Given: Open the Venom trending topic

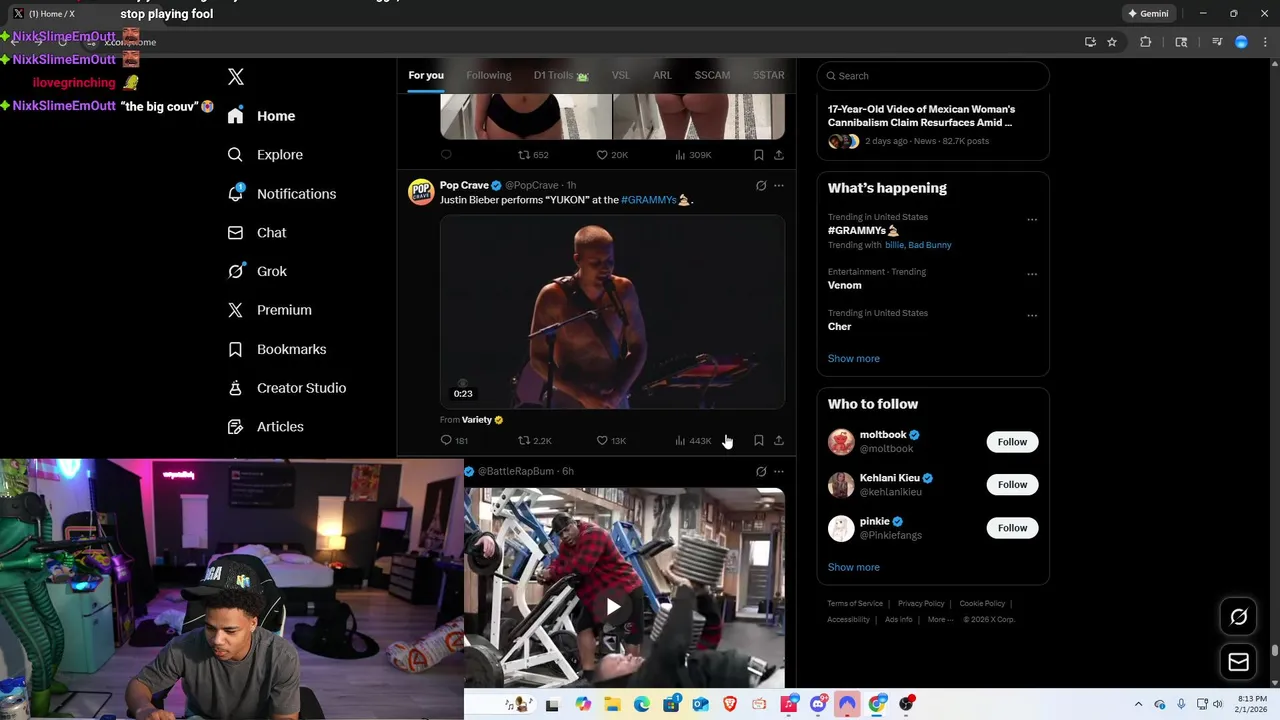Looking at the screenshot, I should [x=845, y=285].
